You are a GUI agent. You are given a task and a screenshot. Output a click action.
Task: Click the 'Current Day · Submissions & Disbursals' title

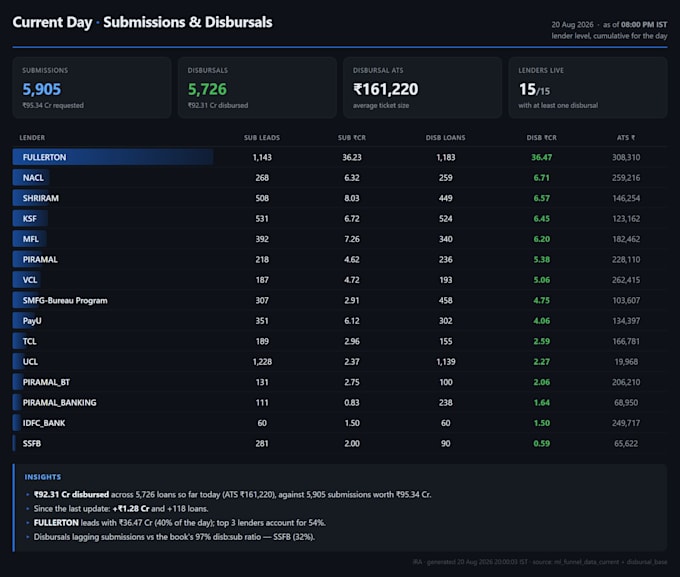coord(142,22)
